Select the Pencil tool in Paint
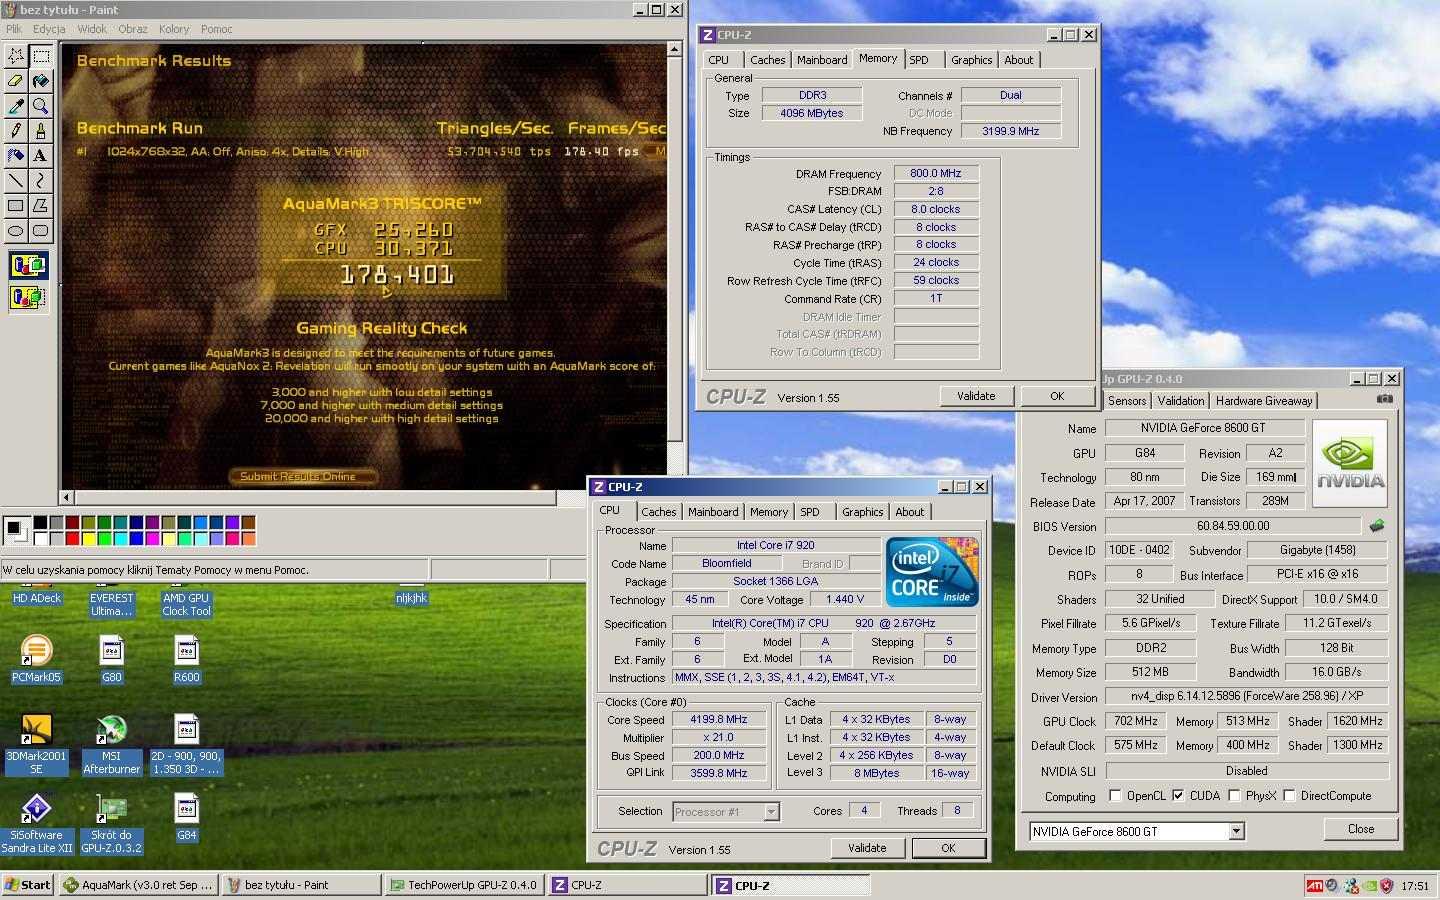The width and height of the screenshot is (1440, 900). pos(16,130)
